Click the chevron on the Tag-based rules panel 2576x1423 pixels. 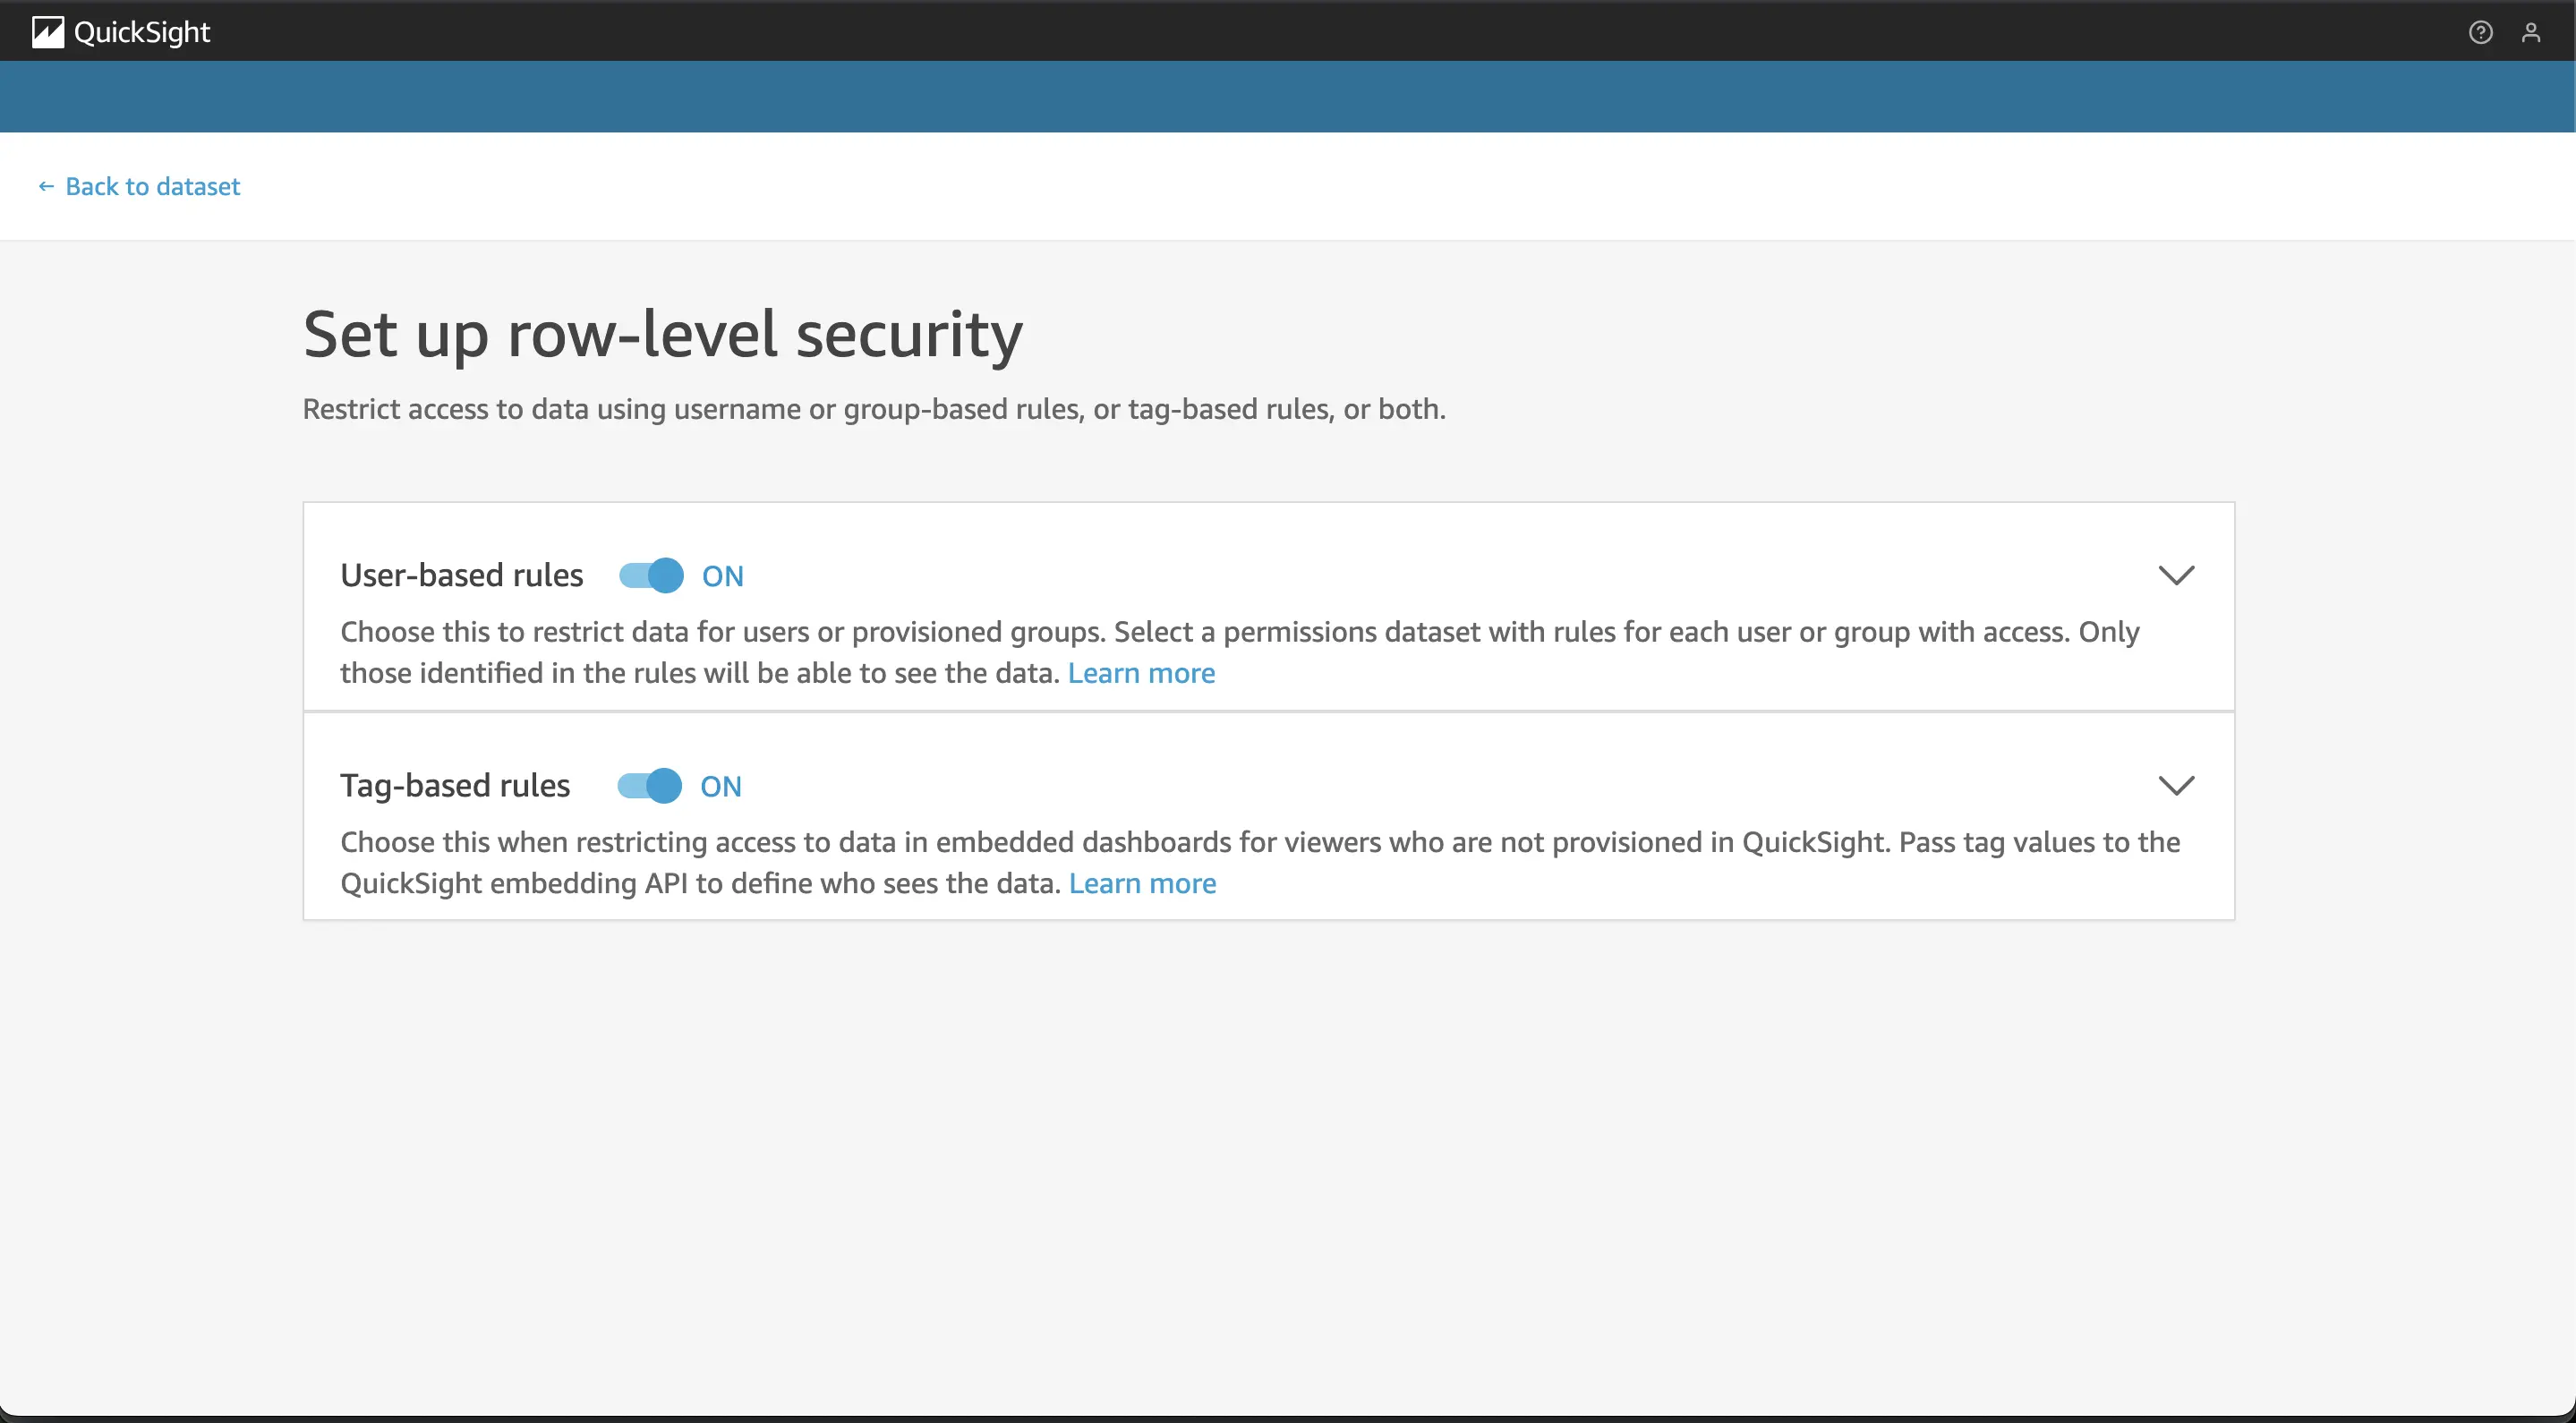pyautogui.click(x=2178, y=785)
